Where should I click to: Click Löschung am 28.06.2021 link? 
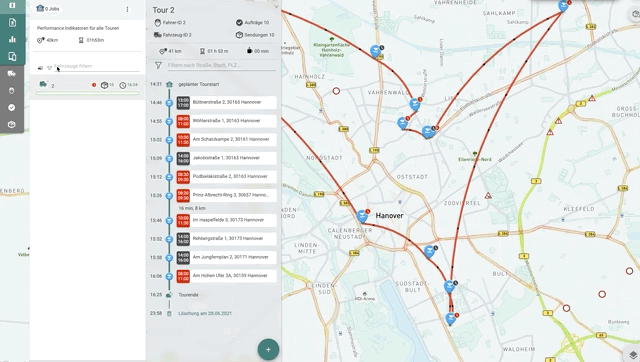pyautogui.click(x=205, y=313)
